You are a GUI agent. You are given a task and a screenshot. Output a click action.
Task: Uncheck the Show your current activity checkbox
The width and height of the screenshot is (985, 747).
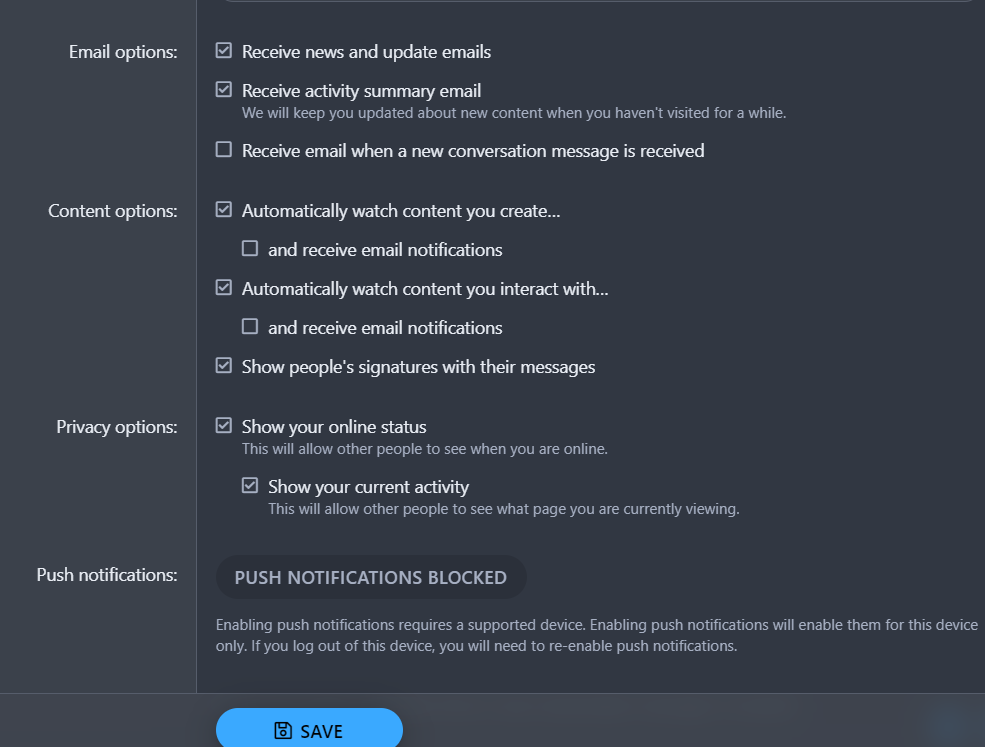point(250,485)
